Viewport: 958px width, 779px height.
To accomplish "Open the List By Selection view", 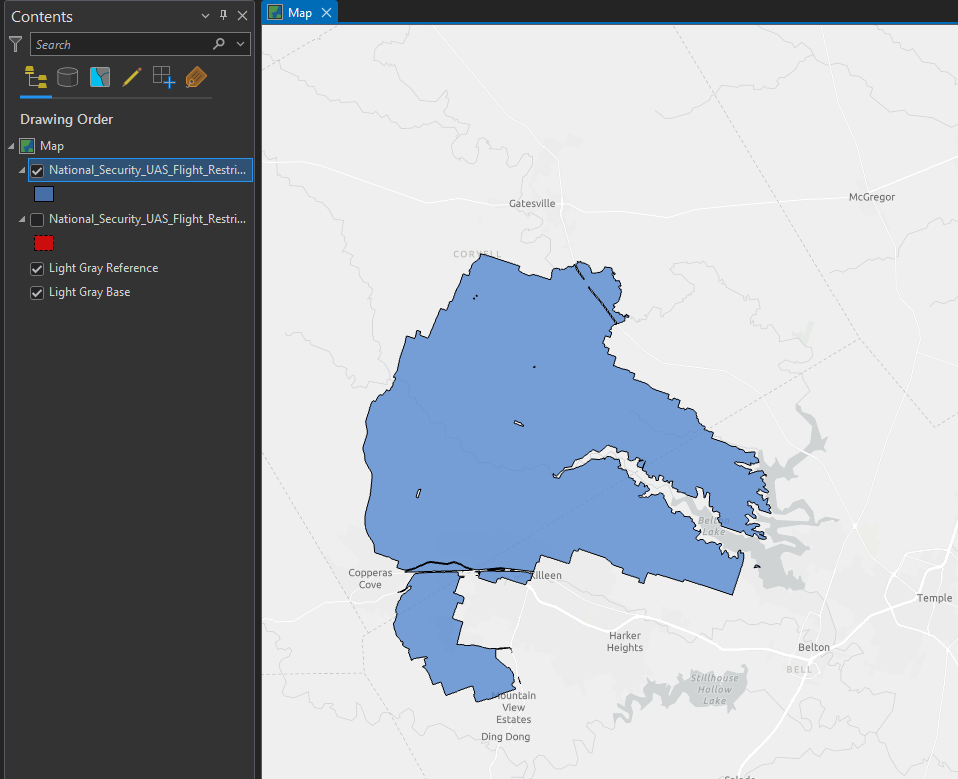I will click(x=99, y=77).
